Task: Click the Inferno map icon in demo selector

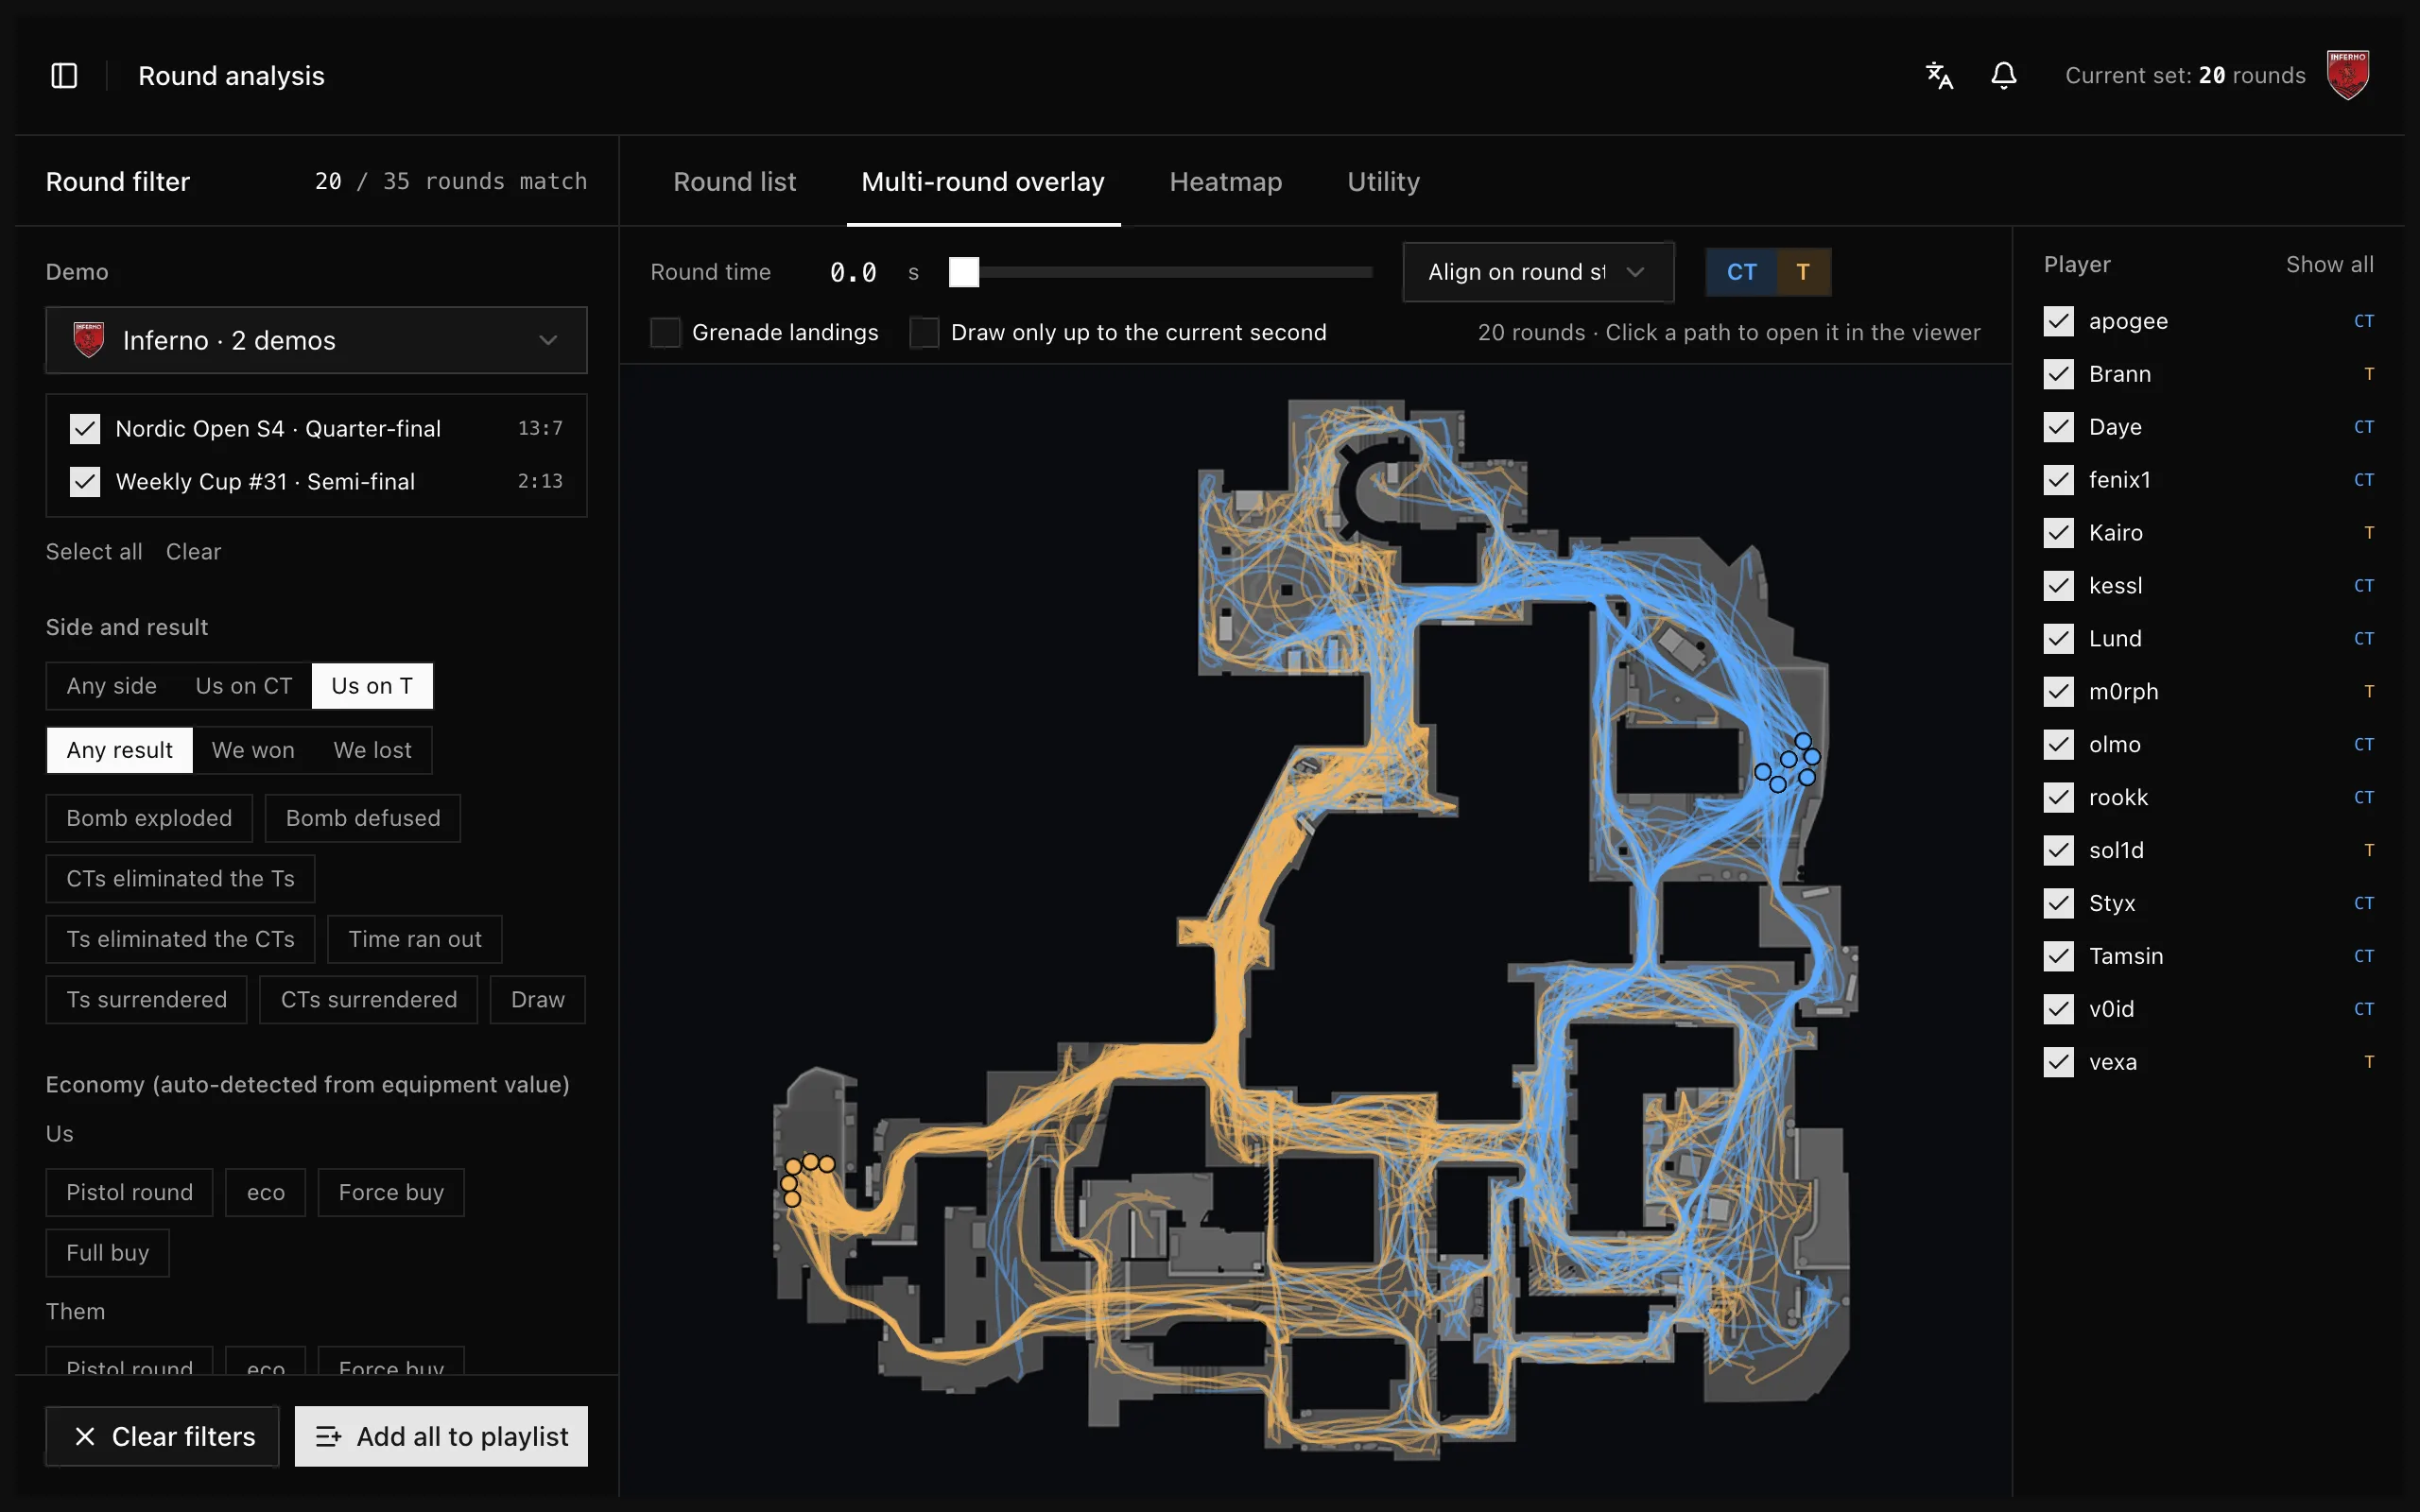Action: coord(89,340)
